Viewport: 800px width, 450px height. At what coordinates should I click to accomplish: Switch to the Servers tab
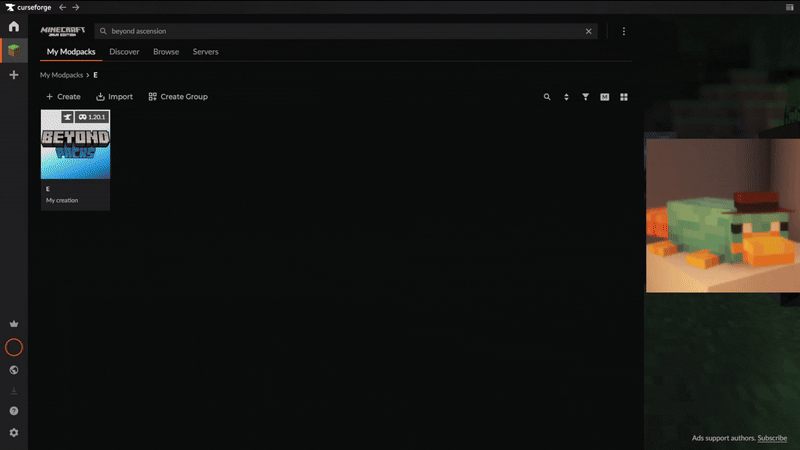coord(205,52)
